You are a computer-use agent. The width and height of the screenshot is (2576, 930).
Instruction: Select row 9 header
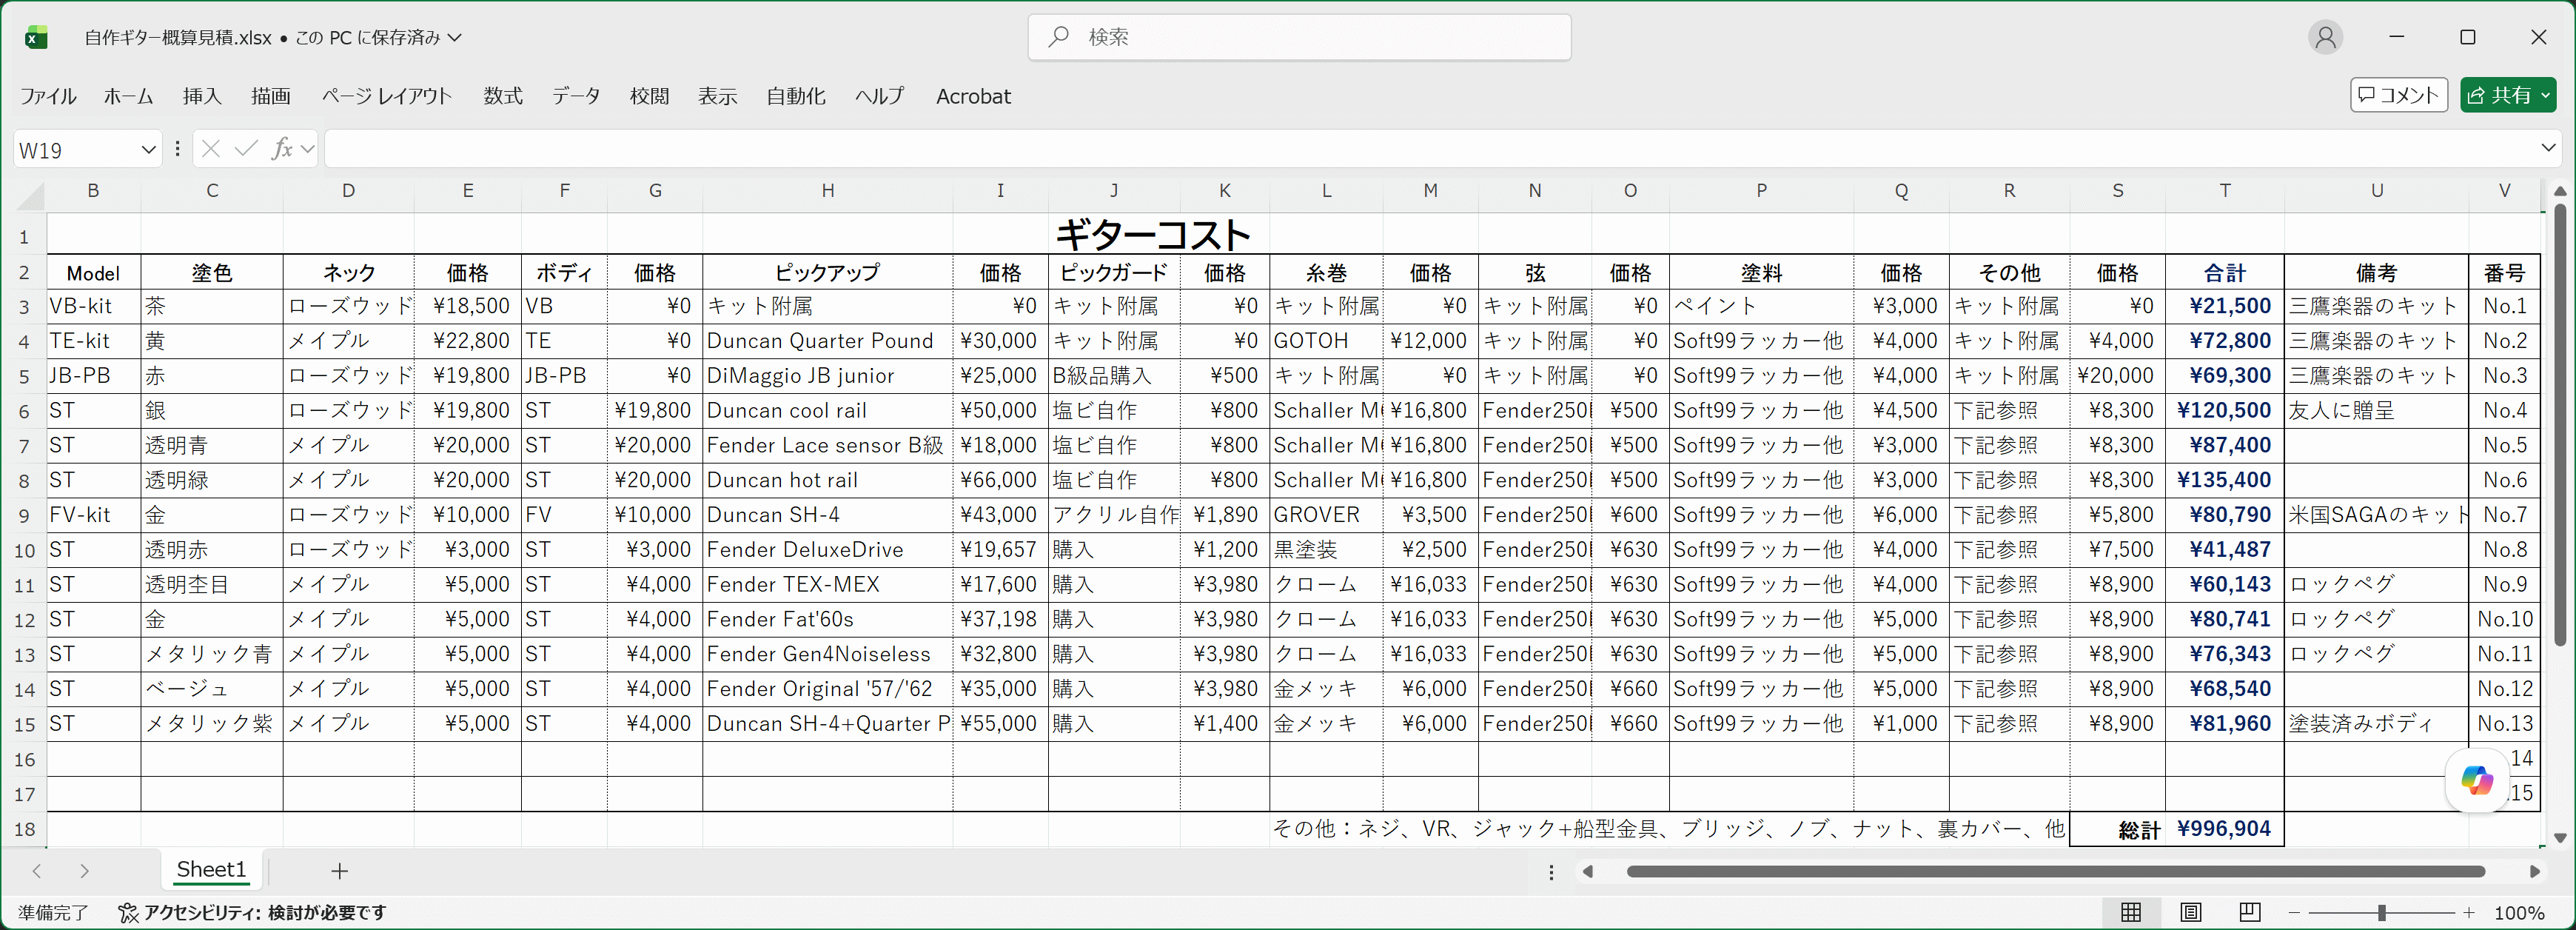[24, 516]
